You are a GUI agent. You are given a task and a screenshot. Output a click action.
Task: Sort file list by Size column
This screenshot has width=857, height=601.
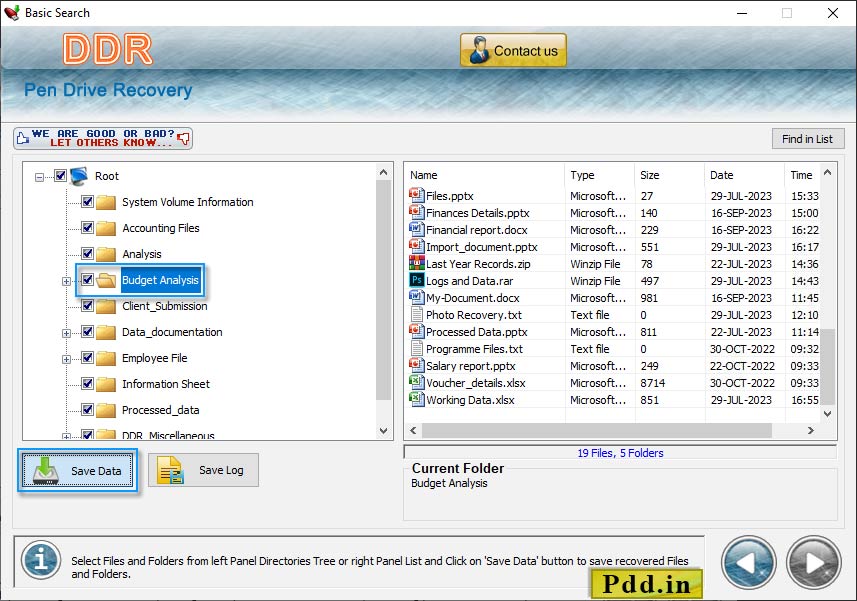pyautogui.click(x=669, y=175)
